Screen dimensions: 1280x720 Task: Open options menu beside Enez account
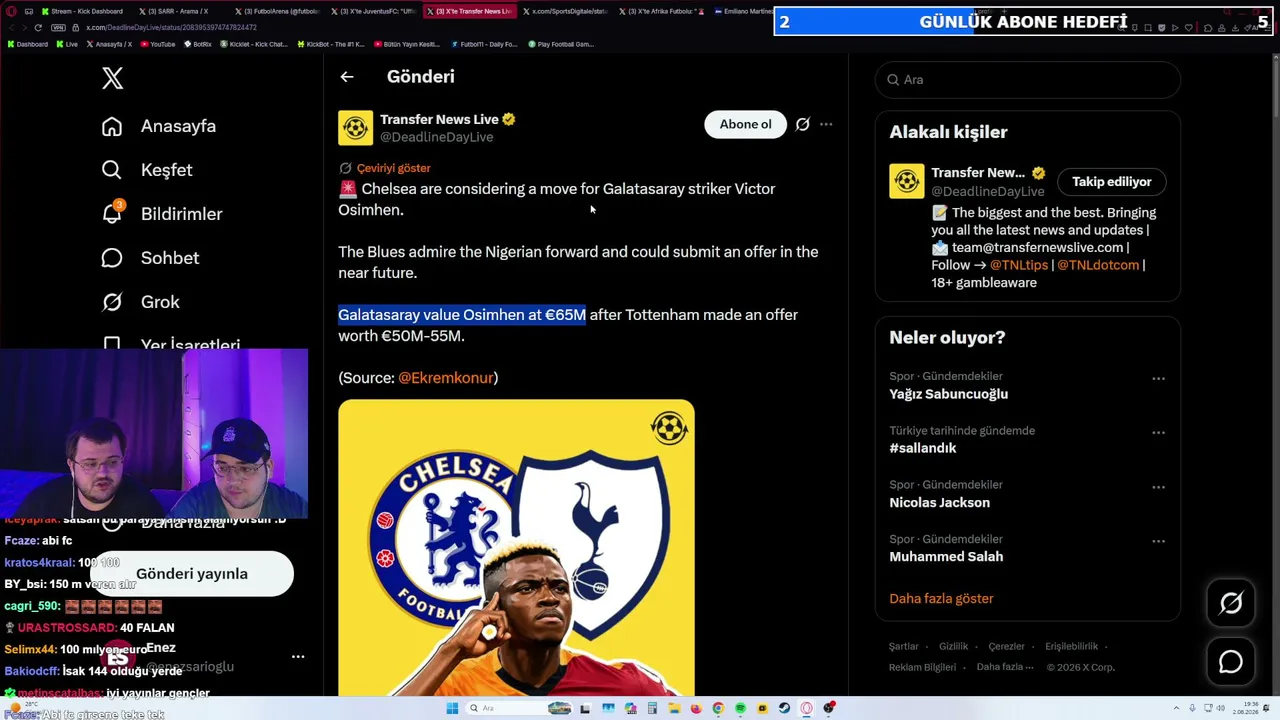tap(298, 657)
